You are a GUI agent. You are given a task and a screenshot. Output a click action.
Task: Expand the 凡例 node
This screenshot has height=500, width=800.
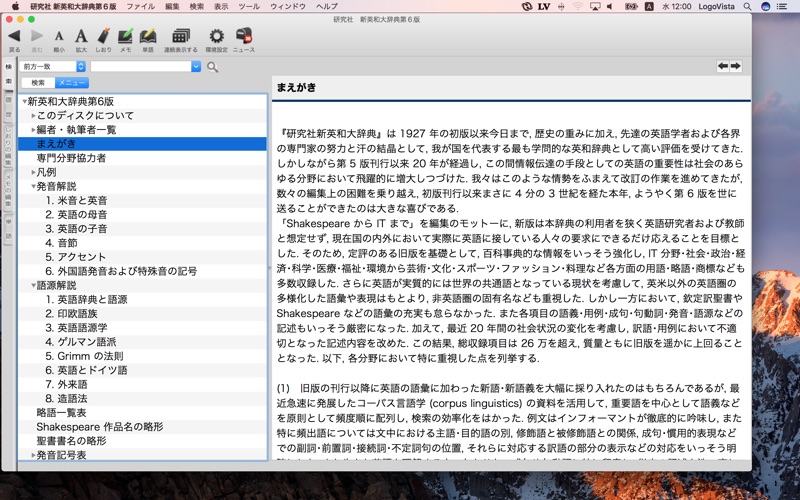pyautogui.click(x=33, y=172)
